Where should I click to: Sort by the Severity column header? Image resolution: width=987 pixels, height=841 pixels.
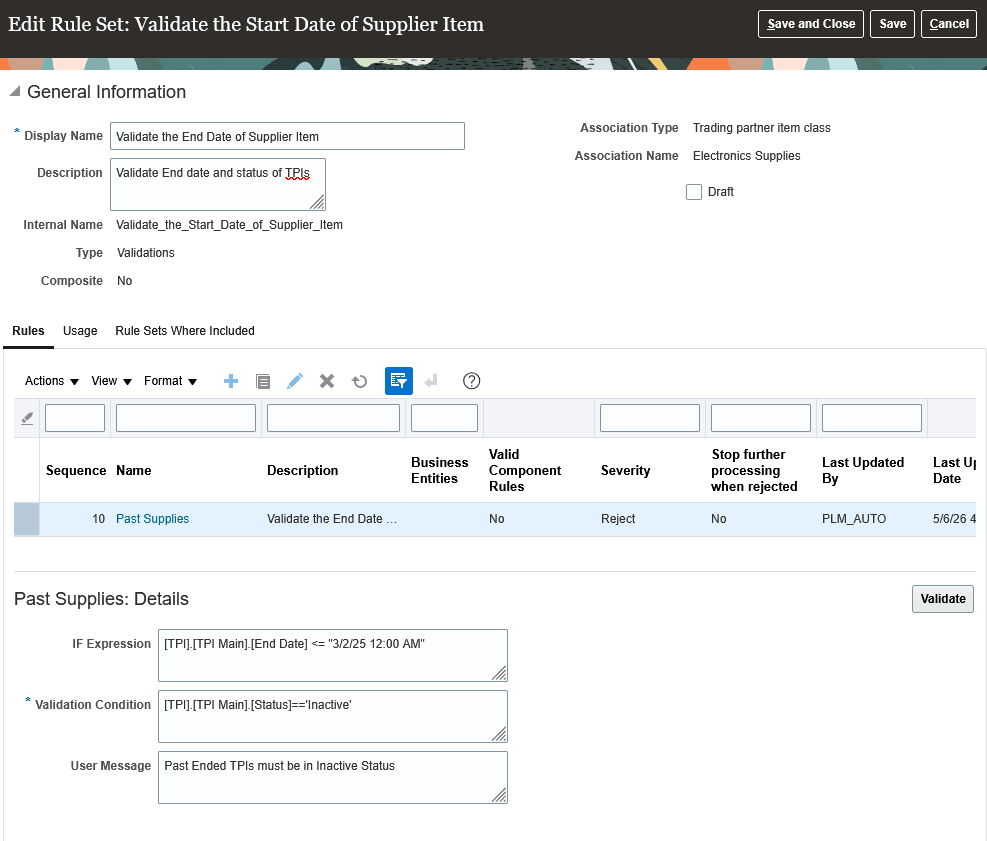point(625,470)
